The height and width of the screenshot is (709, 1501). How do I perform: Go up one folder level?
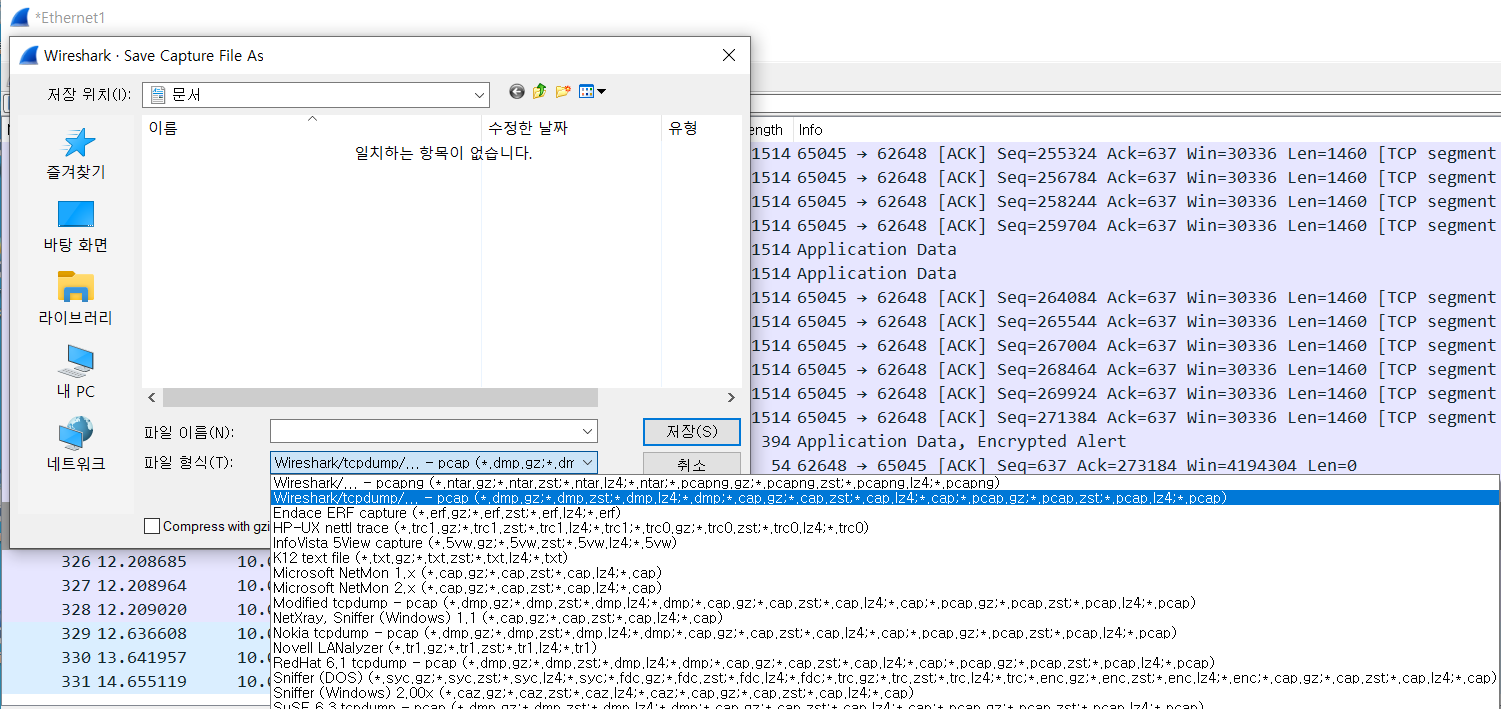click(540, 92)
